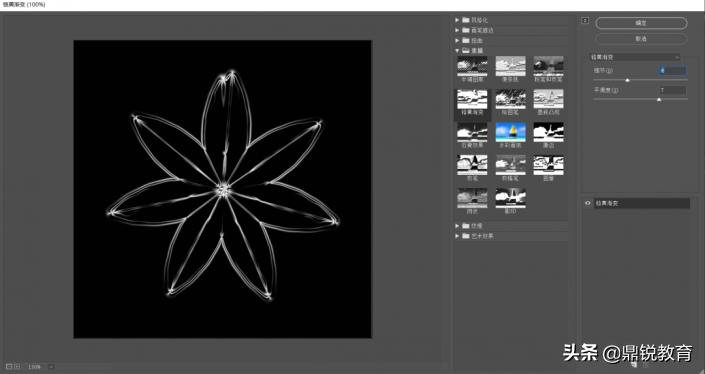The width and height of the screenshot is (705, 374).
Task: Select the 铬黄渐变 (Chrome) filter thumbnail
Action: pyautogui.click(x=472, y=100)
